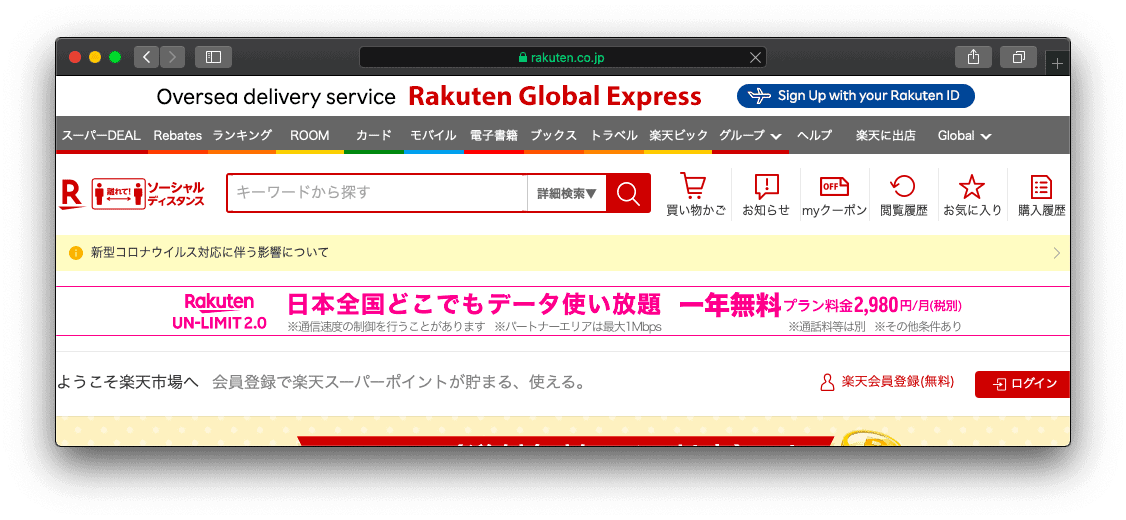Open the 新型コロナウイルス notice text
The image size is (1126, 520).
pos(210,253)
